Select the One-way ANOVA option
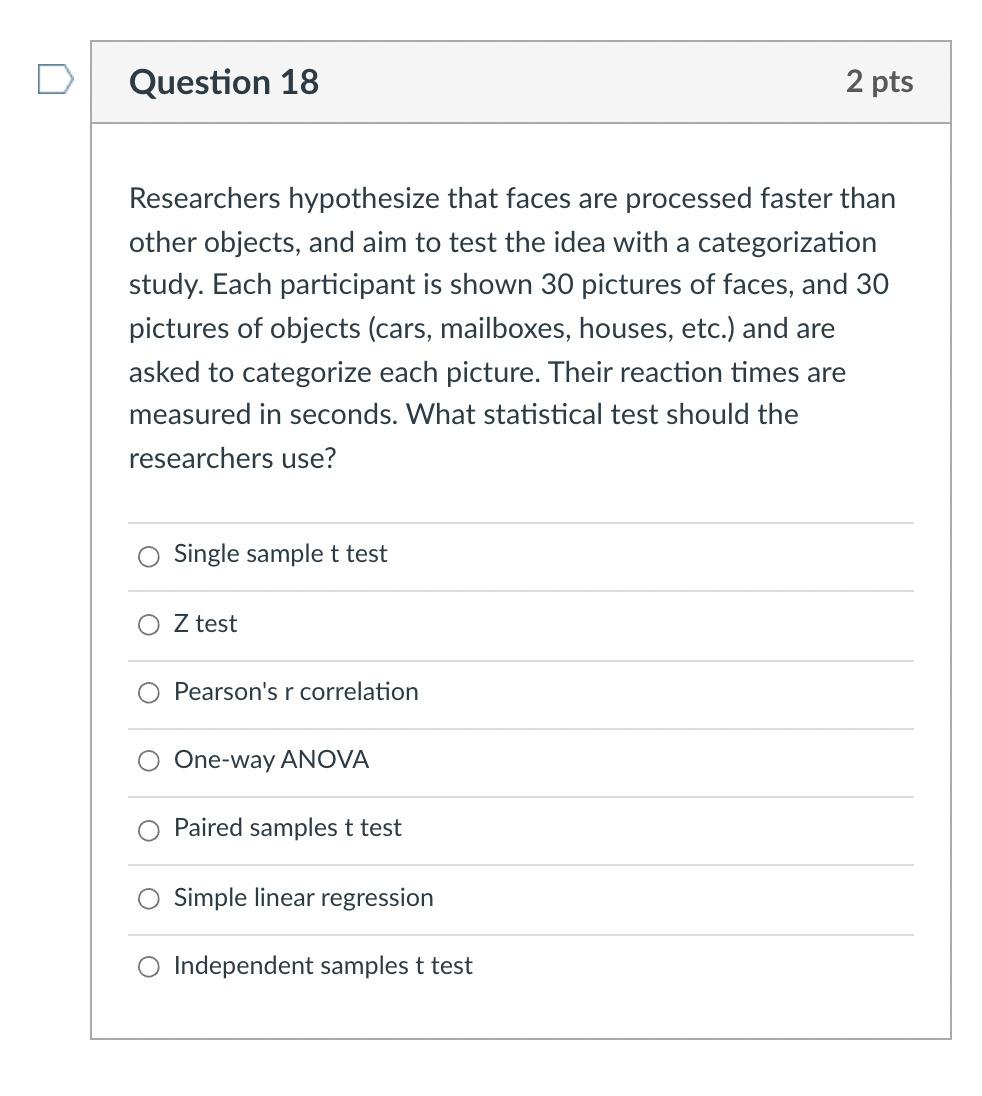982x1096 pixels. pos(148,760)
